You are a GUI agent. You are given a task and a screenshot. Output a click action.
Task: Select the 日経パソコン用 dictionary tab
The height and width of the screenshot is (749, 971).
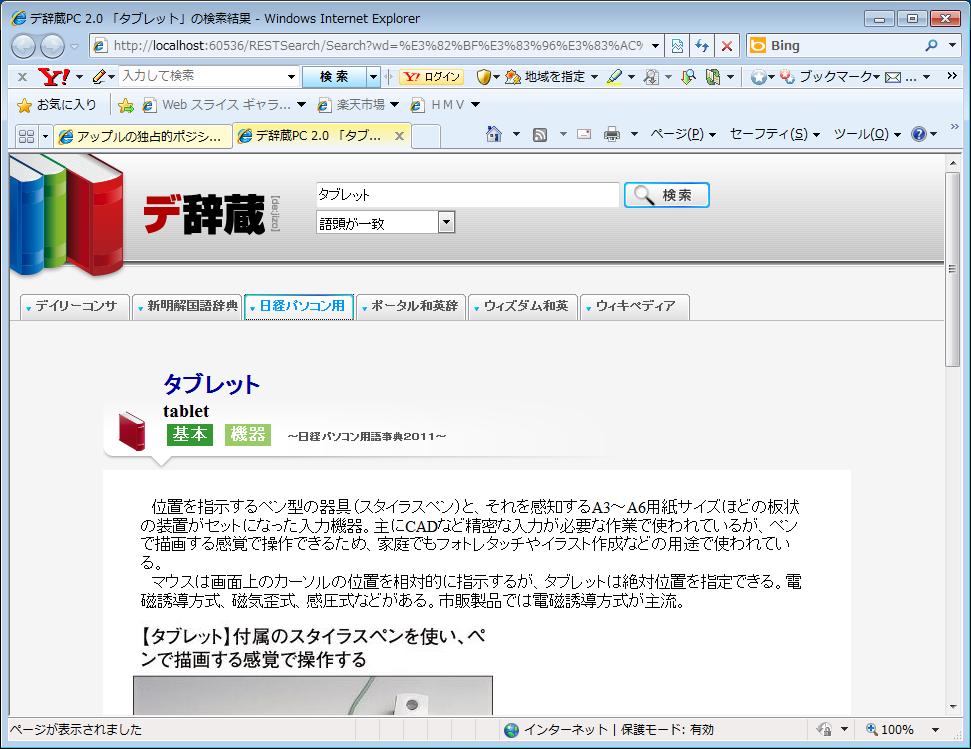click(x=299, y=306)
